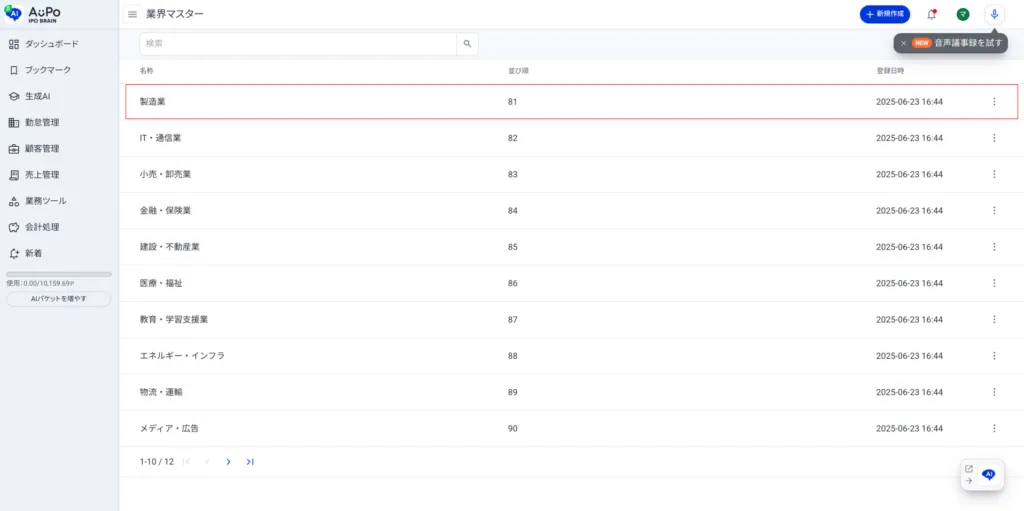1024x511 pixels.
Task: Select the エネルギー・インフラ row name
Action: pos(182,355)
